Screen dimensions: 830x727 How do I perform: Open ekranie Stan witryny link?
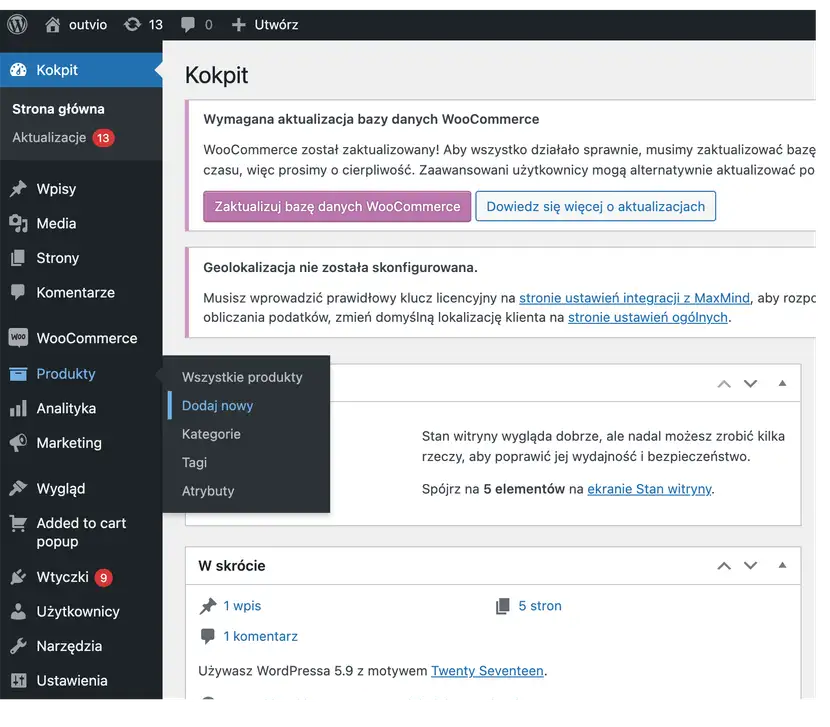pos(649,489)
